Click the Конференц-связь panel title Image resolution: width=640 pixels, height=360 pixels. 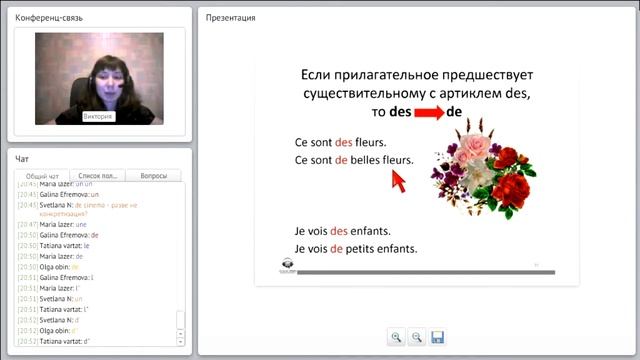click(49, 18)
